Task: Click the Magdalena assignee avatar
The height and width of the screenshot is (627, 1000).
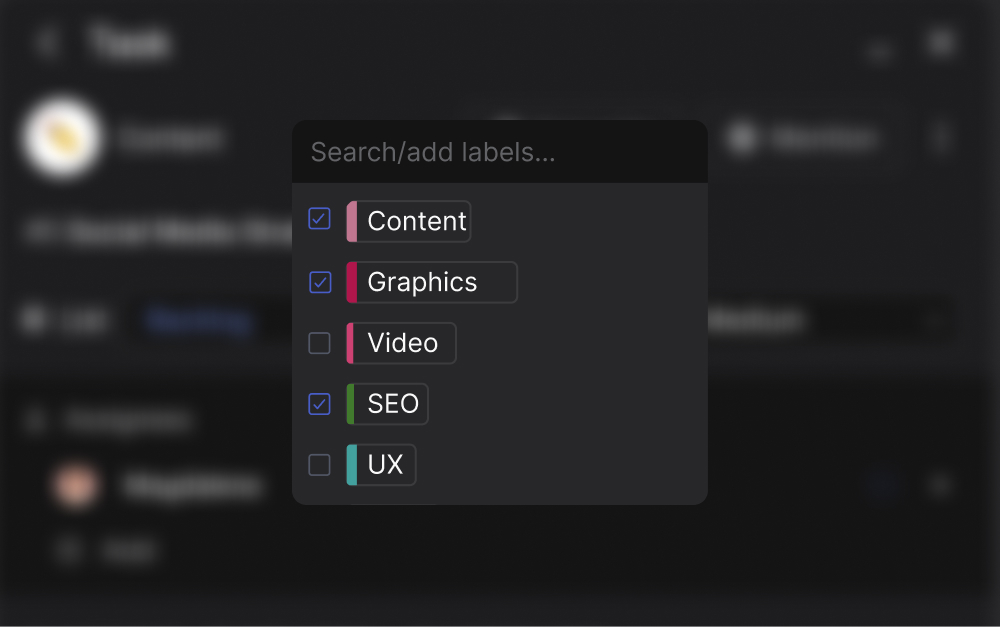Action: [x=76, y=484]
